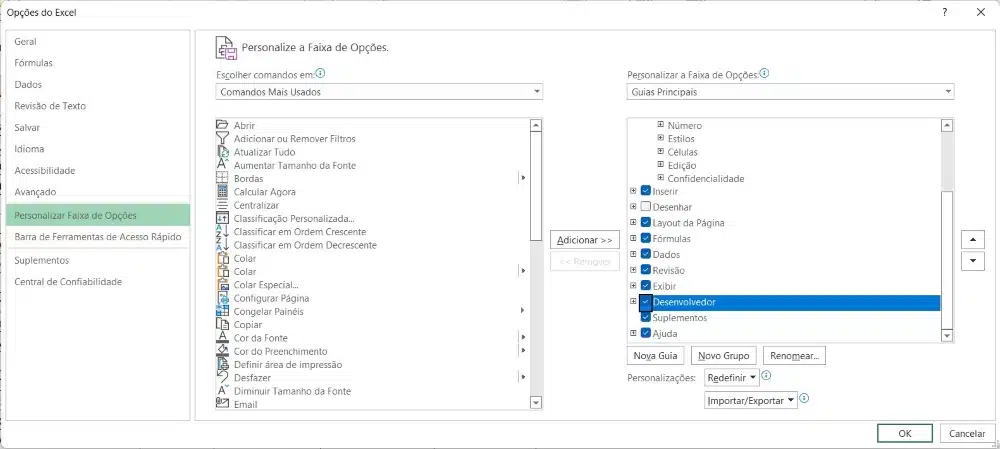1000x449 pixels.
Task: Click the Cor da Fonte icon
Action: [223, 338]
